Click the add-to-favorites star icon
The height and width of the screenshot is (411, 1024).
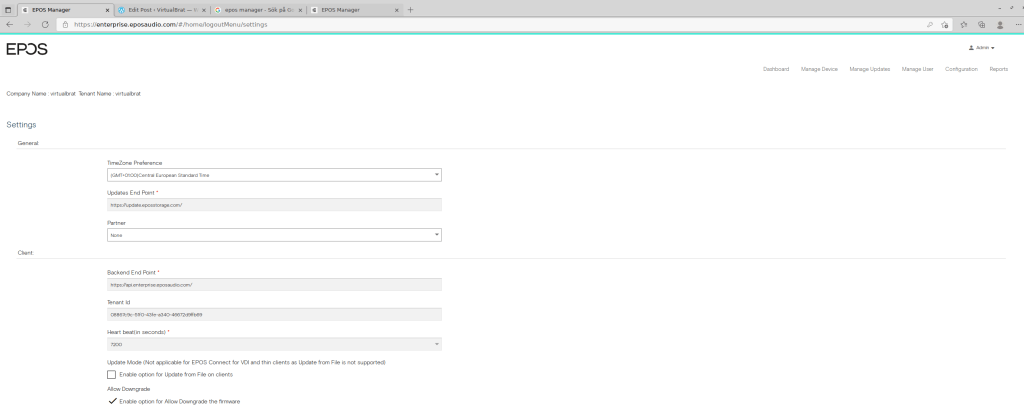pos(944,24)
